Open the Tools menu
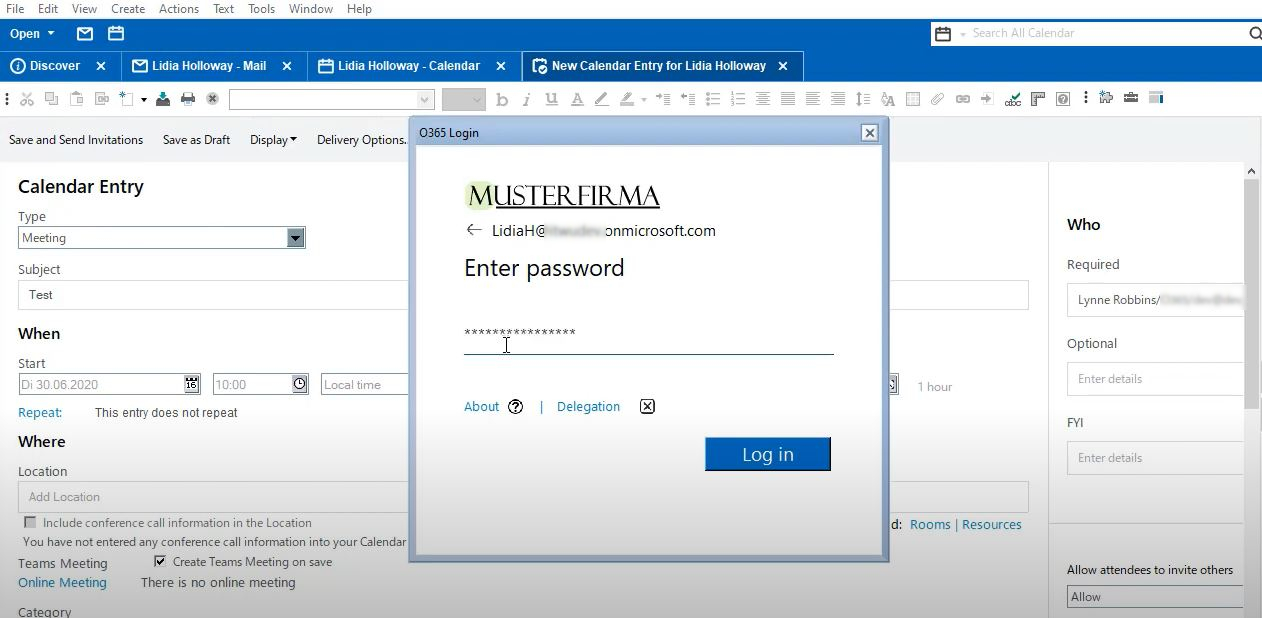Viewport: 1262px width, 618px height. point(262,9)
